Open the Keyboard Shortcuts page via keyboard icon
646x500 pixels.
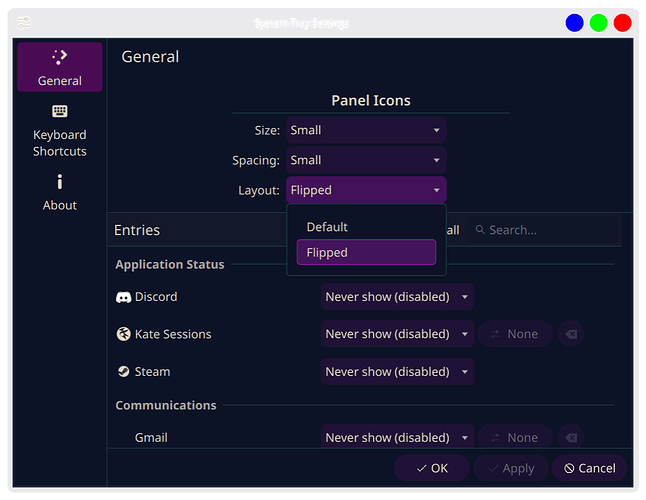point(60,112)
